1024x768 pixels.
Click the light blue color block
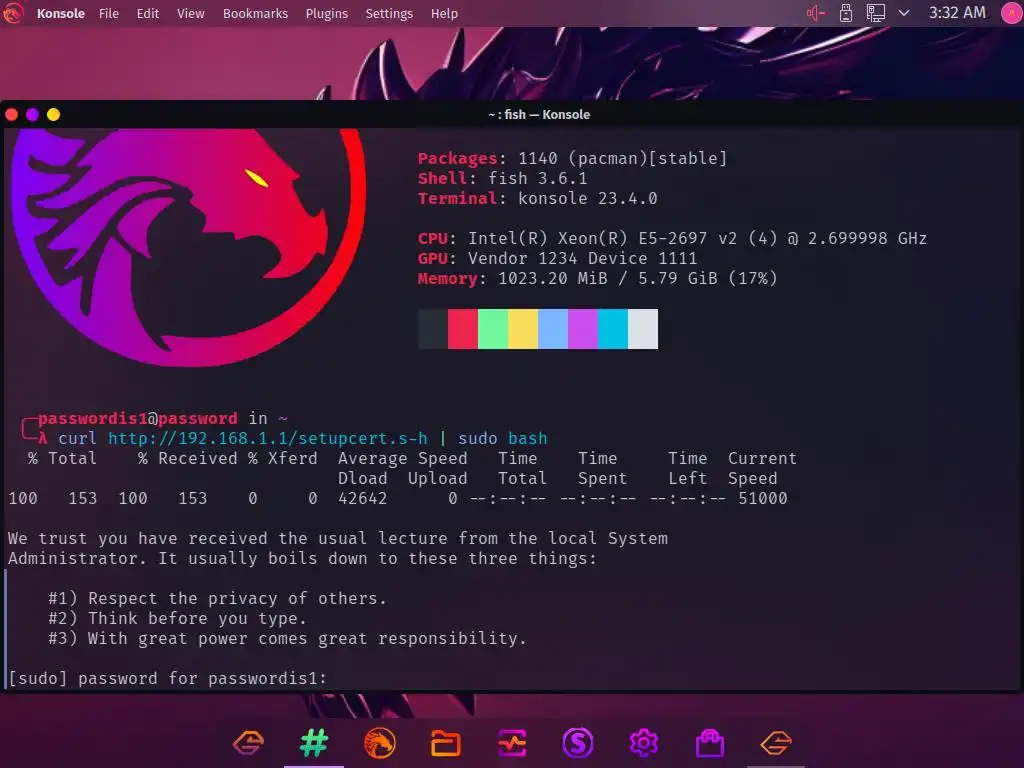coord(553,329)
